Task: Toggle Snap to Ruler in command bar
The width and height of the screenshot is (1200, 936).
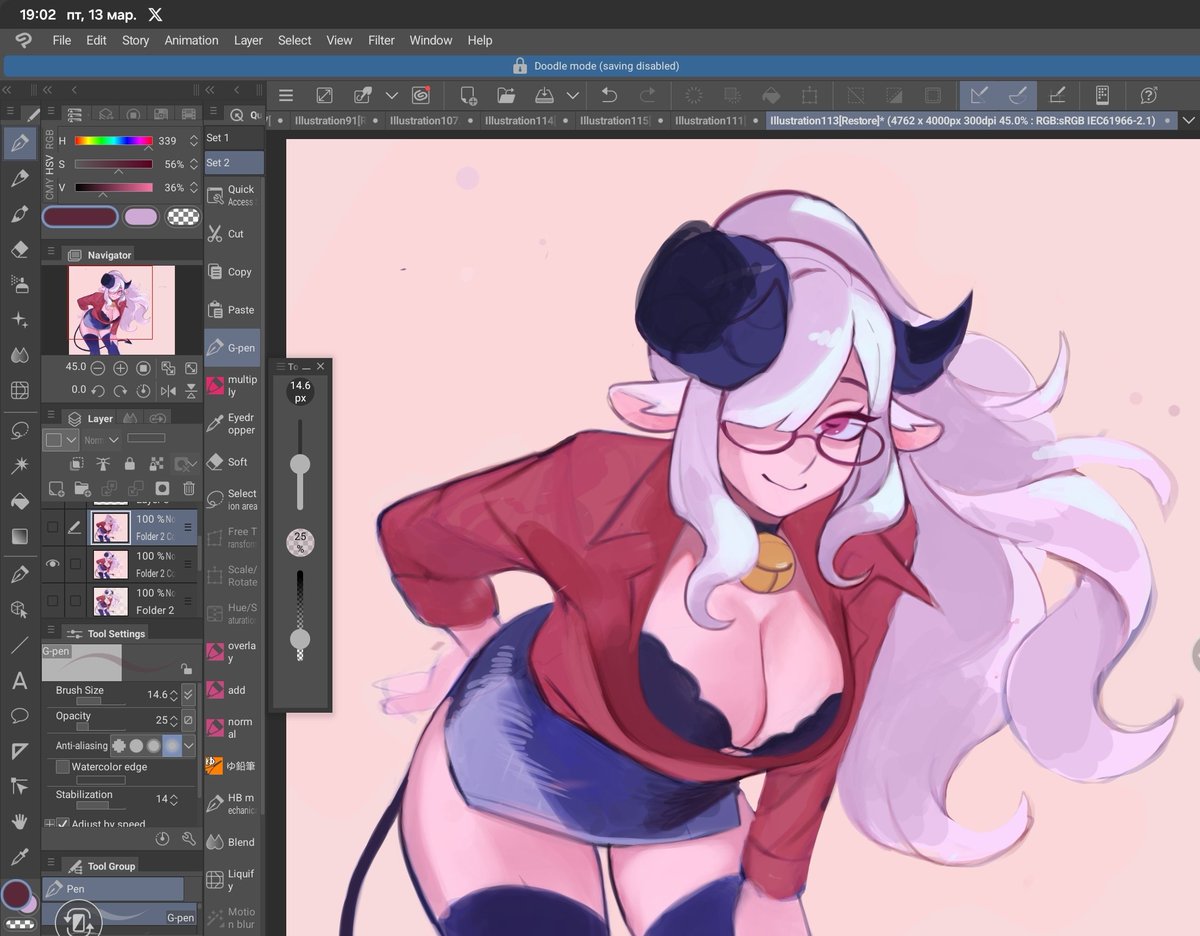Action: point(979,95)
